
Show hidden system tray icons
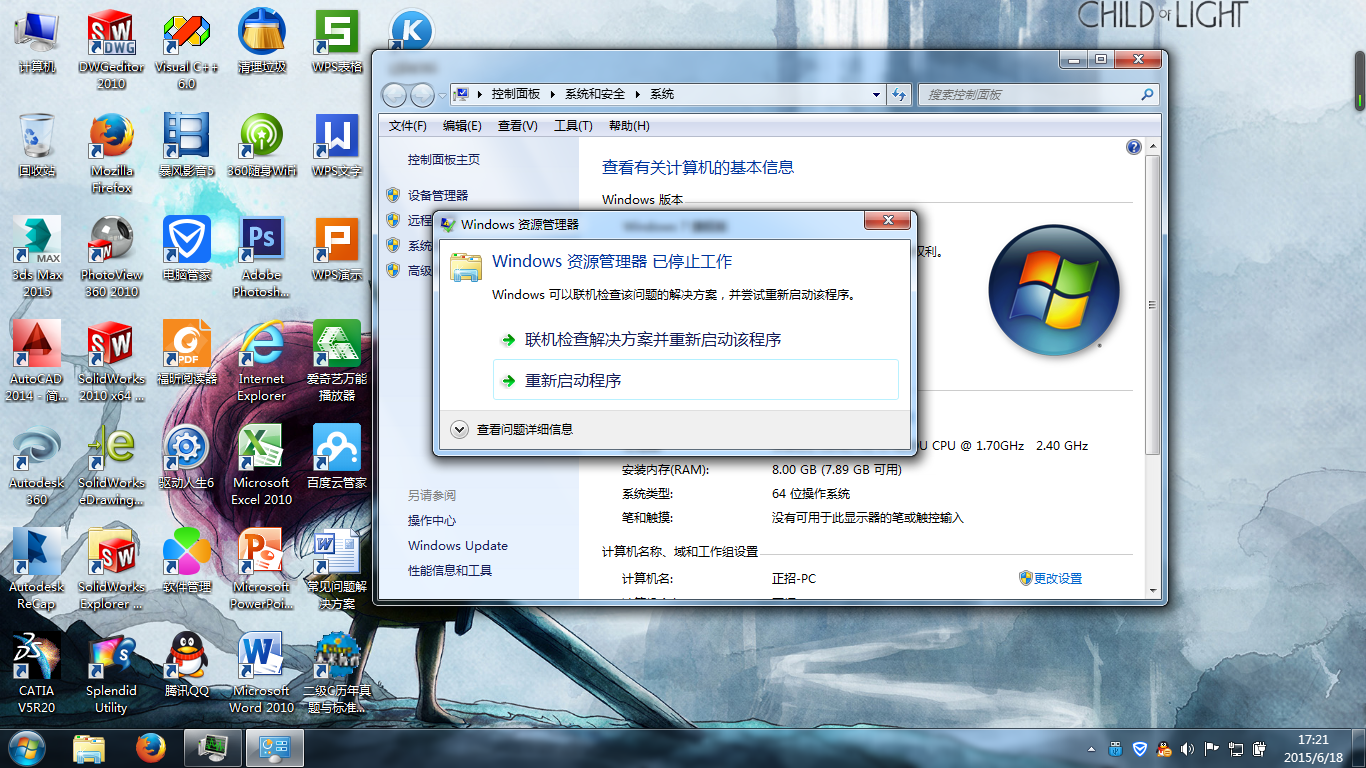pyautogui.click(x=1092, y=748)
